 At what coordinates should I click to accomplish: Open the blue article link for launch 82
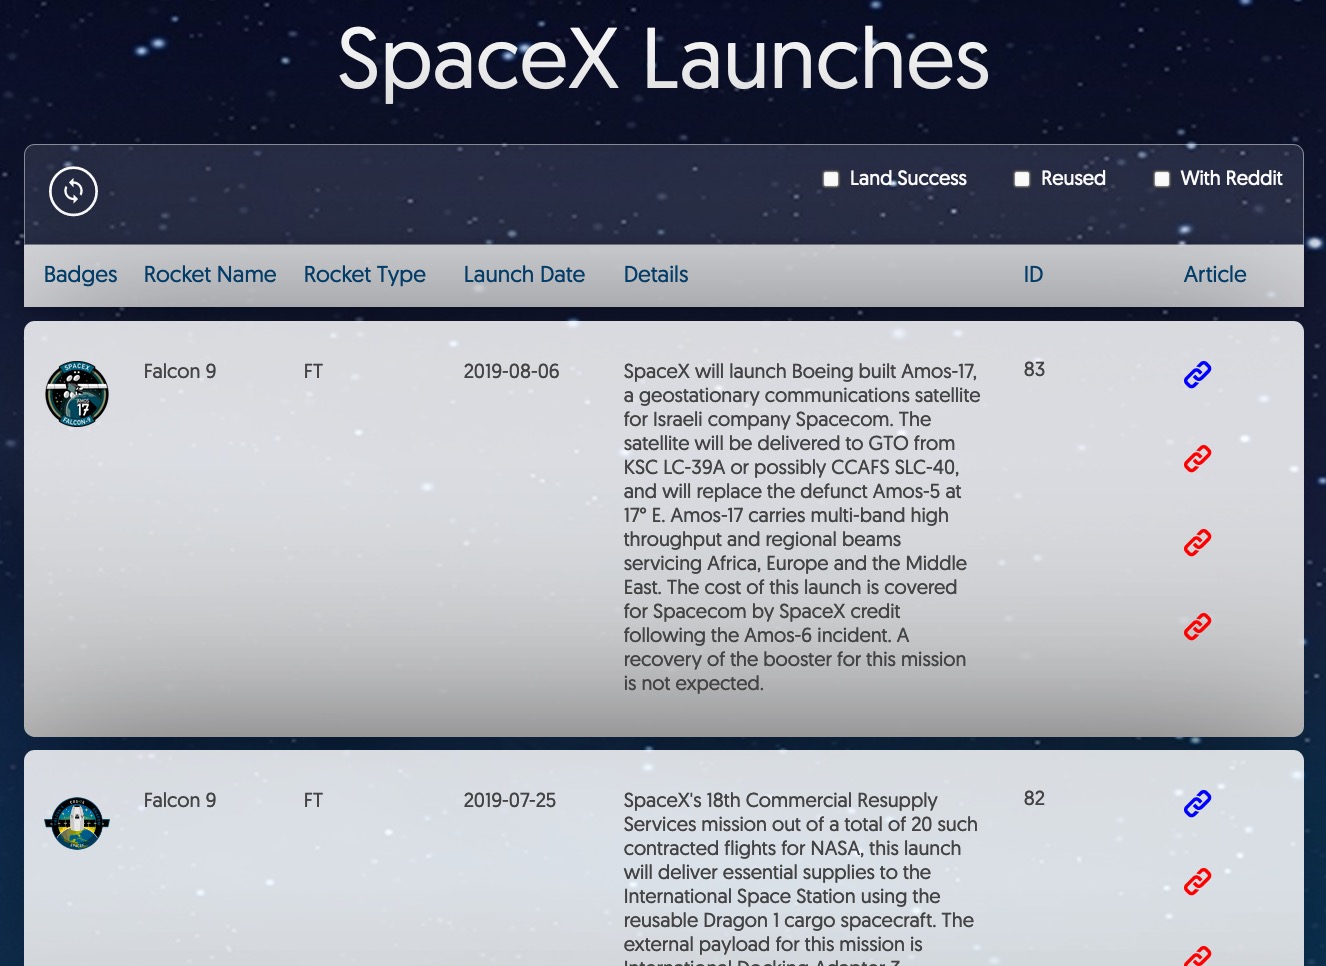(x=1197, y=803)
